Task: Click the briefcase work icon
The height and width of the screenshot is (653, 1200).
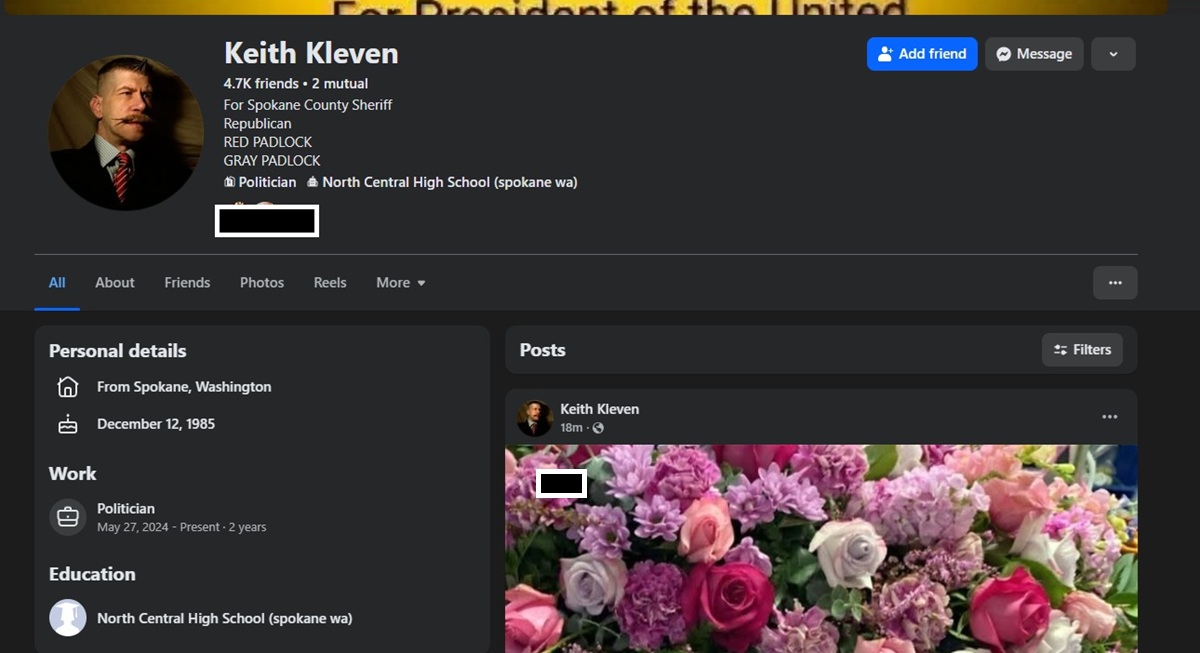Action: [68, 517]
